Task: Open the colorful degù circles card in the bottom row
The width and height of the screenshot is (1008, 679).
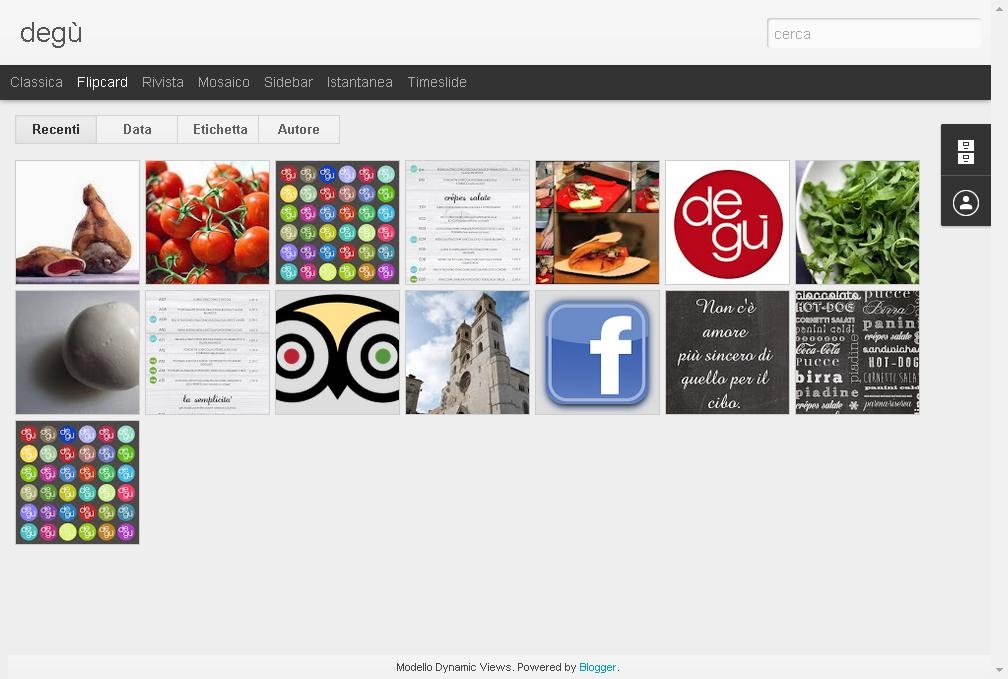Action: click(77, 482)
